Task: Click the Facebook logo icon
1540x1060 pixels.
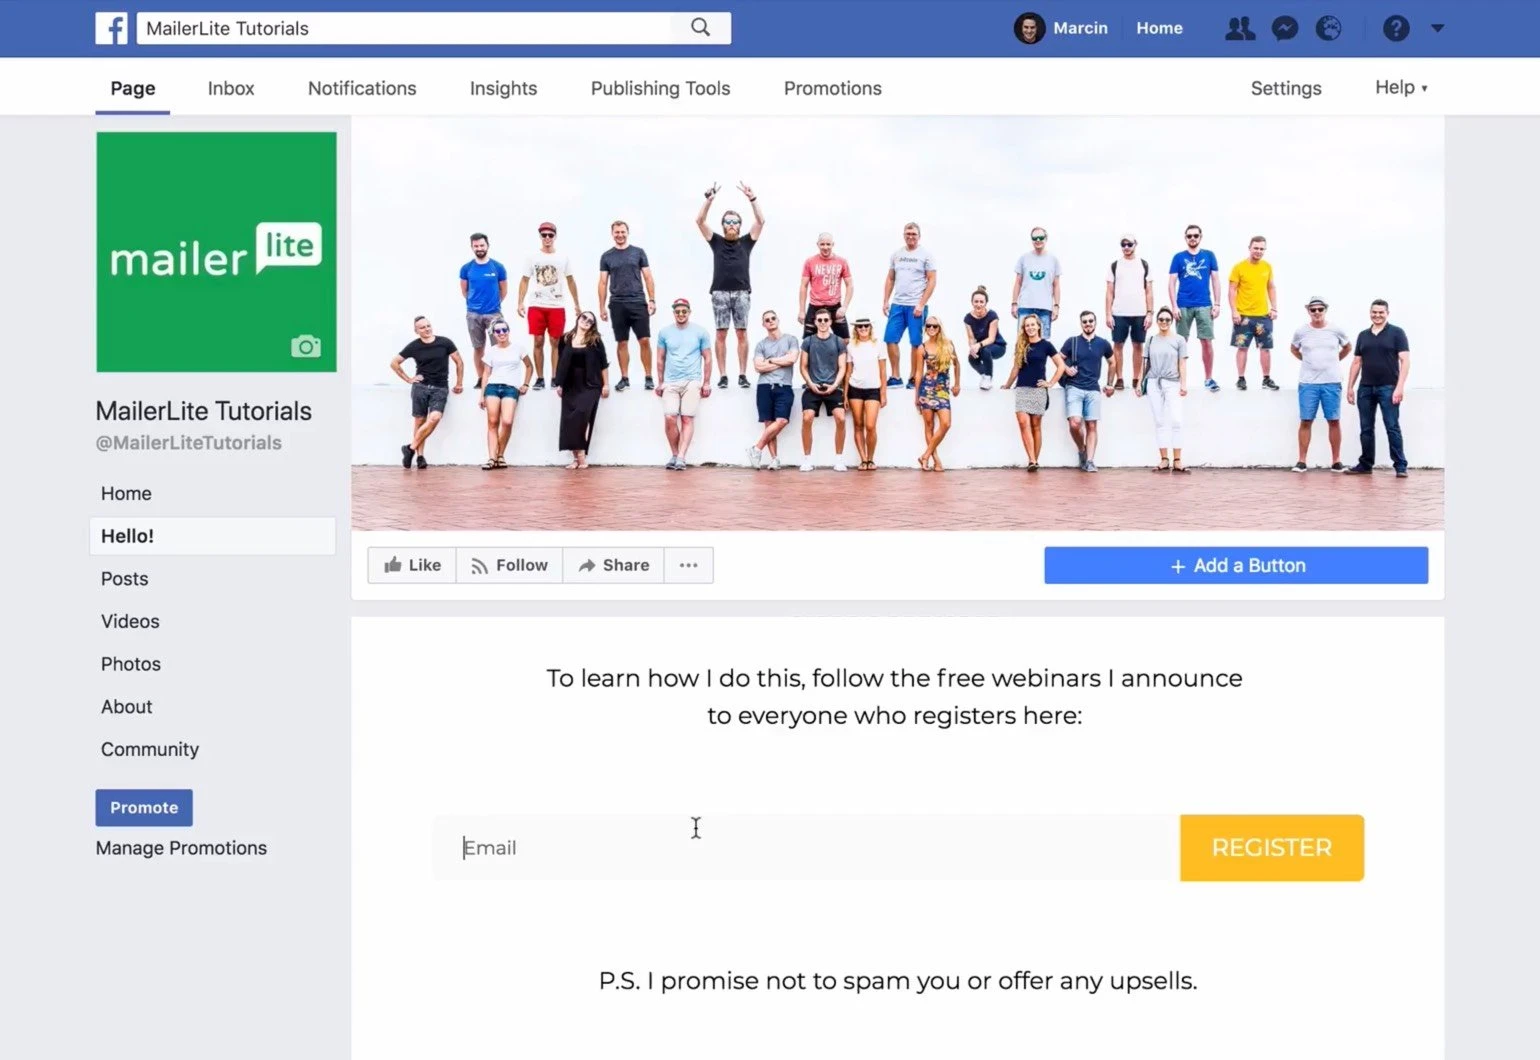Action: [x=111, y=28]
